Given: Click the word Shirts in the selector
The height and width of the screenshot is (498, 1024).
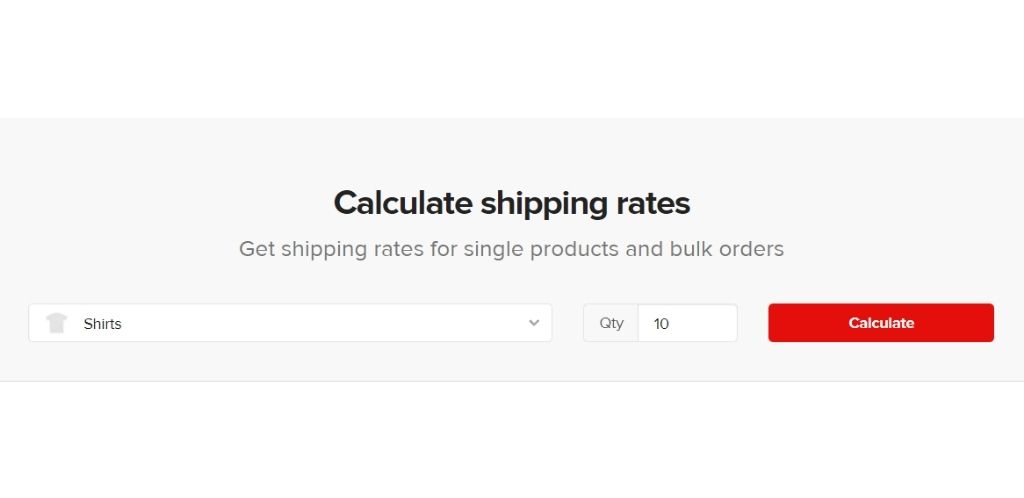Looking at the screenshot, I should coord(103,324).
